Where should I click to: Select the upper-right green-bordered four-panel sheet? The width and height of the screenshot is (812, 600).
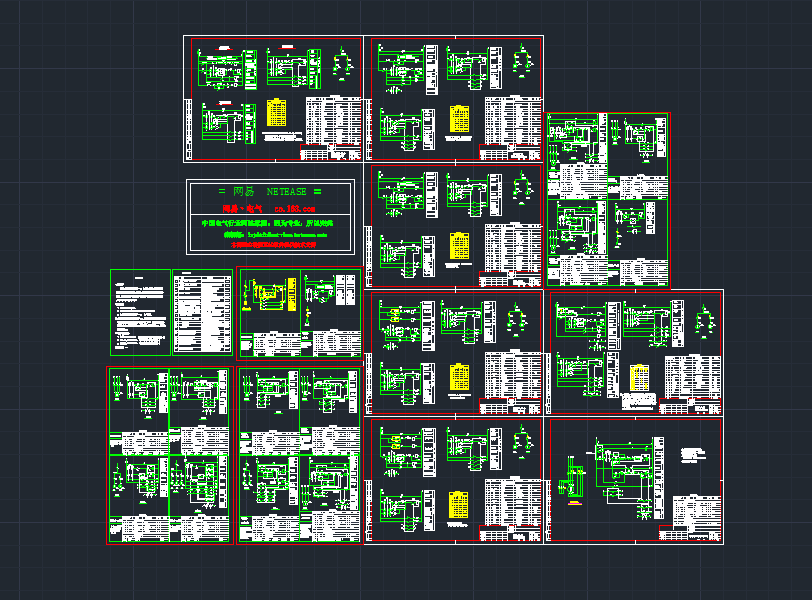coord(608,200)
